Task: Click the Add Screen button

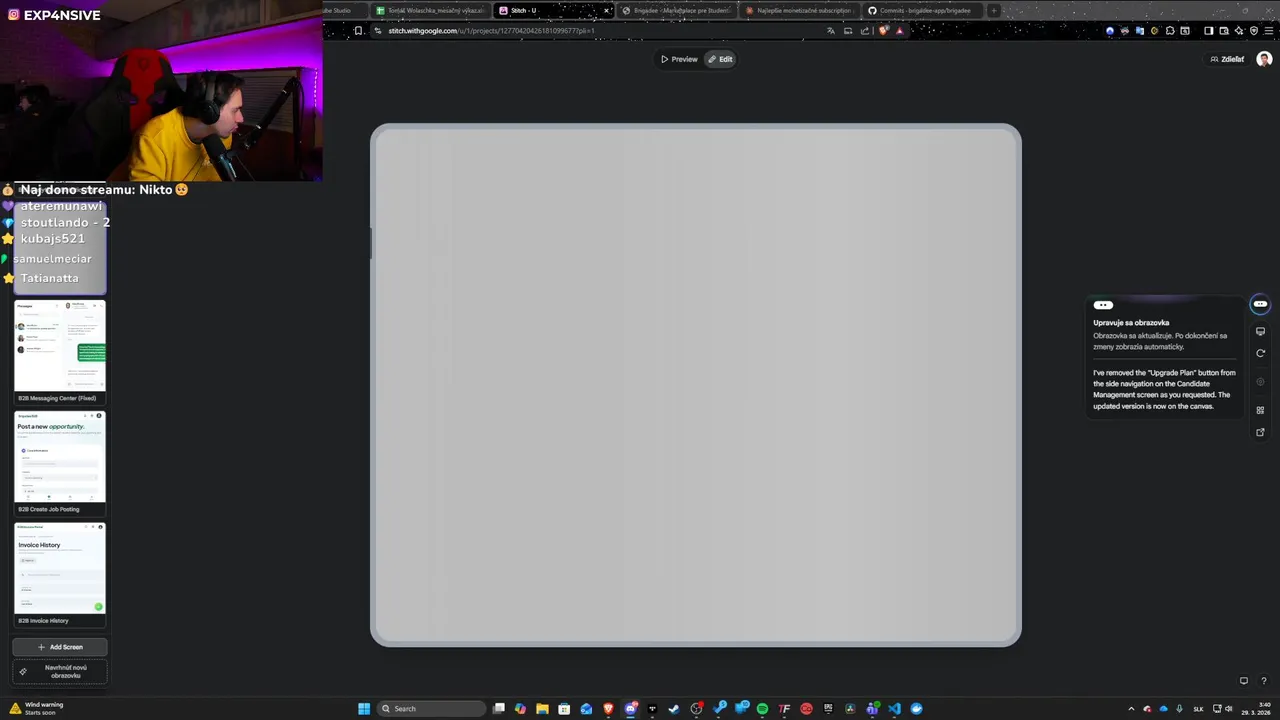Action: 60,647
